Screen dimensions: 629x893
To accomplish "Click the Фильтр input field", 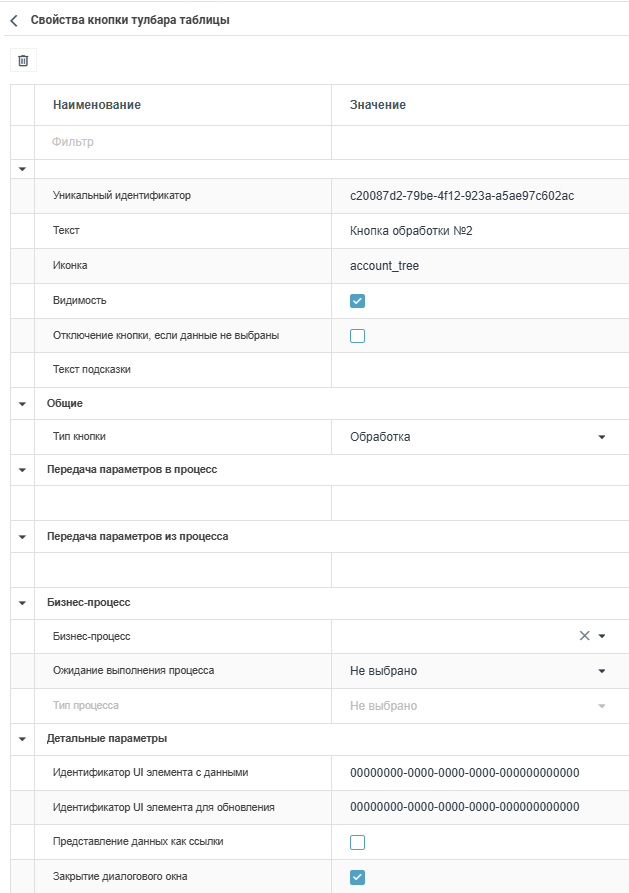I will pyautogui.click(x=180, y=142).
